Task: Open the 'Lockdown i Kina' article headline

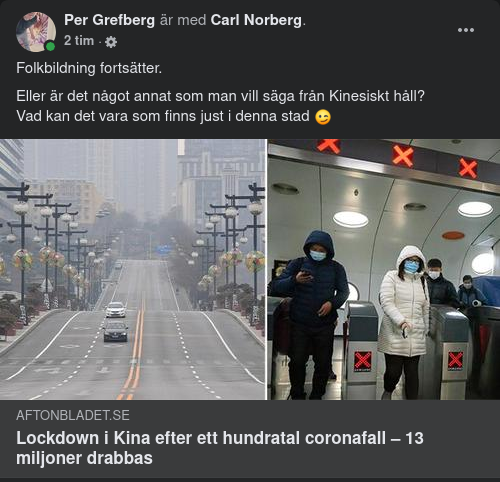Action: click(220, 448)
